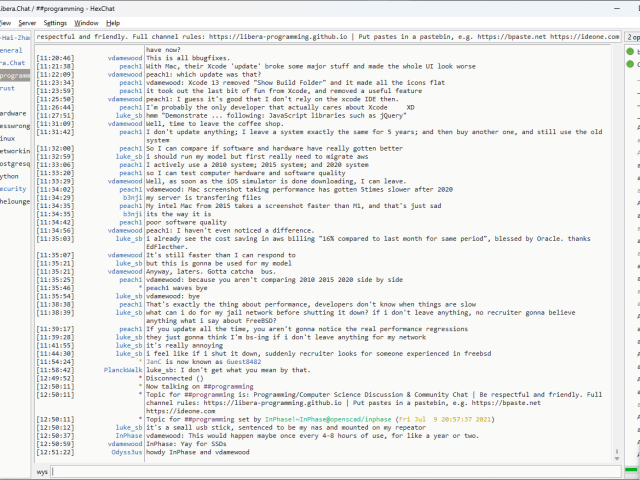640x480 pixels.
Task: Click the nickname button left of input
Action: (x=42, y=470)
